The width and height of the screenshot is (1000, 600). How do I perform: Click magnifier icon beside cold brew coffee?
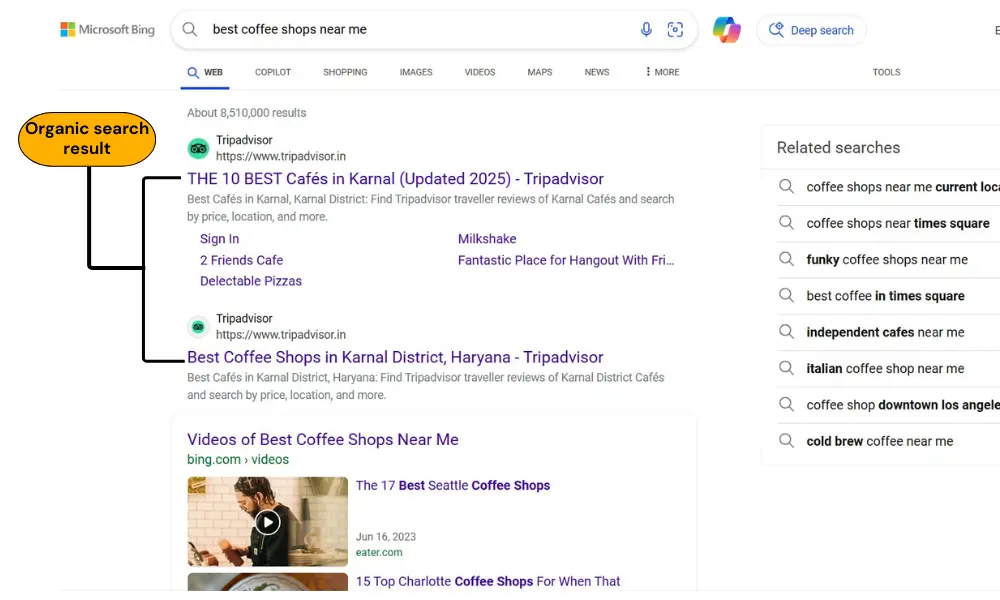coord(786,441)
